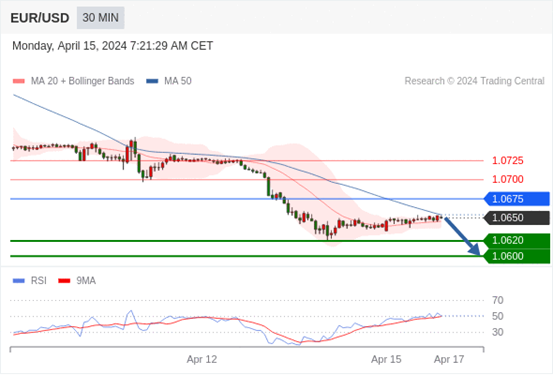Select the green 1.0620 support tag
553x375 pixels.
(x=517, y=241)
